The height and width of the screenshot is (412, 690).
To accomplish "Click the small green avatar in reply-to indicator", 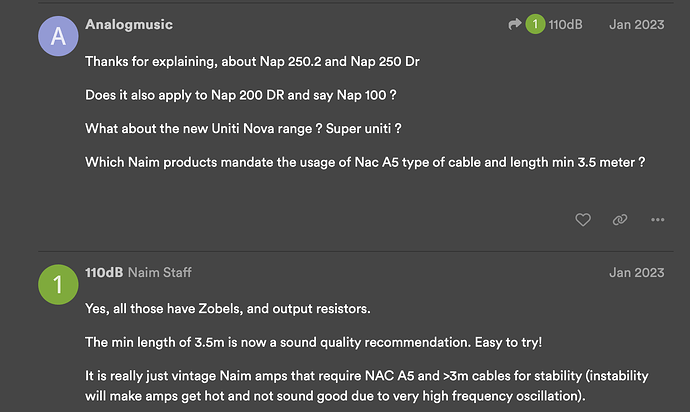I will coord(535,24).
